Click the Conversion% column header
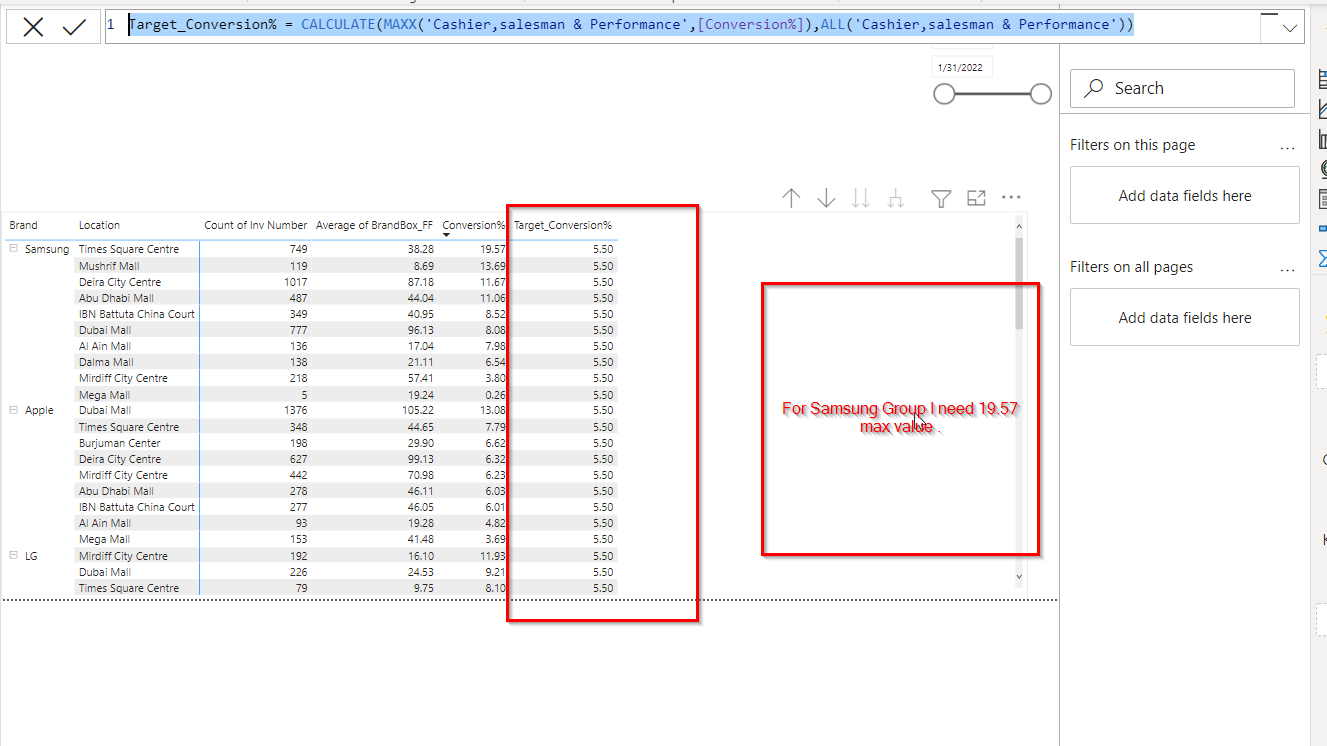Viewport: 1327px width, 746px height. [x=474, y=225]
